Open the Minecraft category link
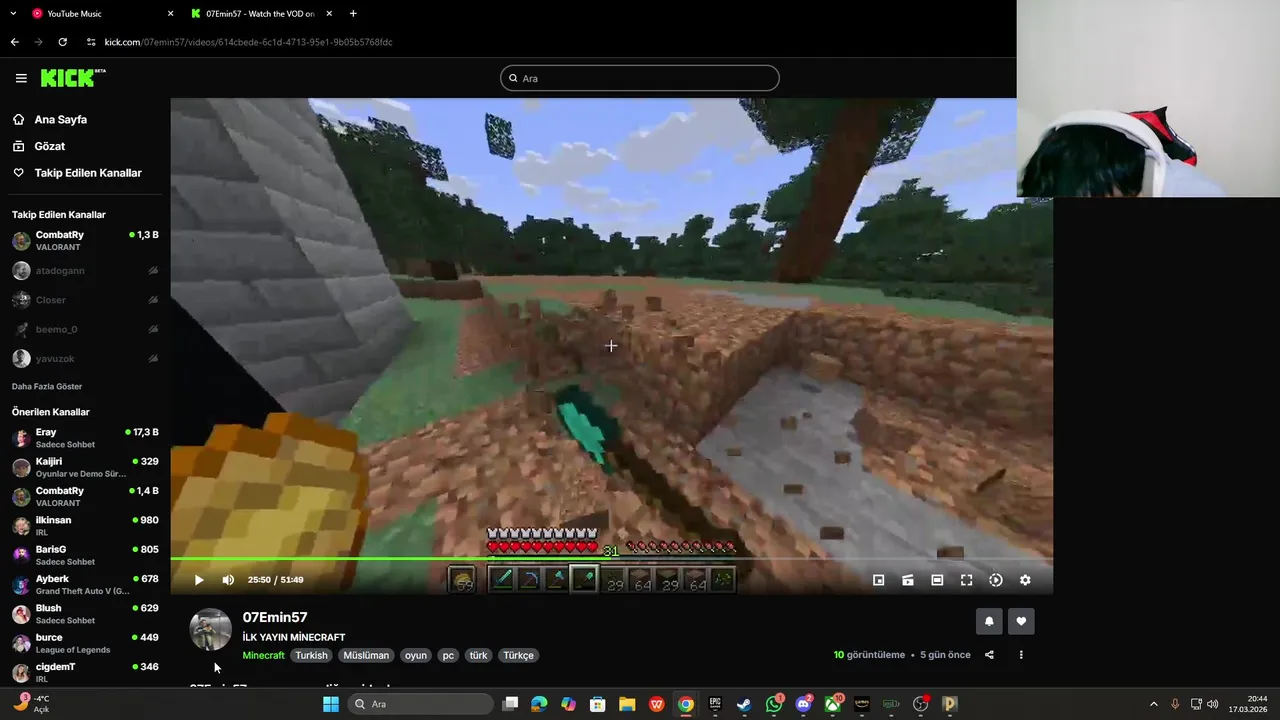The image size is (1280, 720). click(x=263, y=655)
